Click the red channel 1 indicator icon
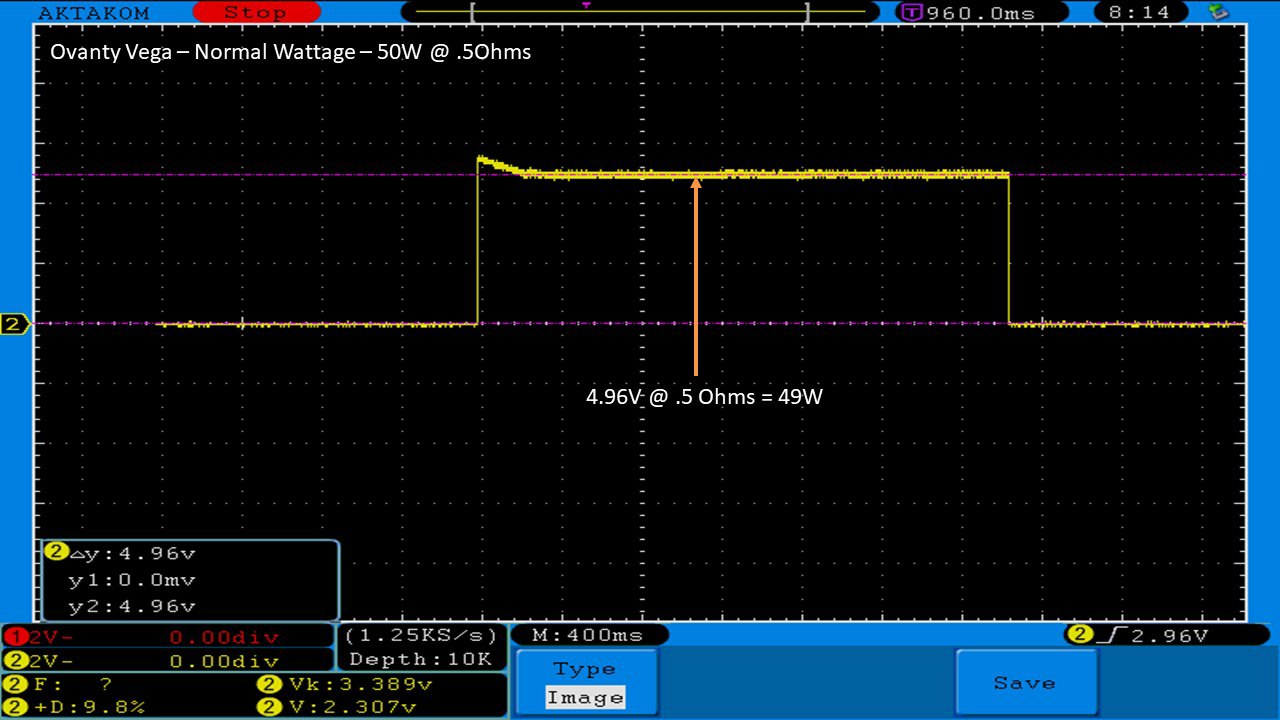The width and height of the screenshot is (1280, 720). click(x=12, y=637)
